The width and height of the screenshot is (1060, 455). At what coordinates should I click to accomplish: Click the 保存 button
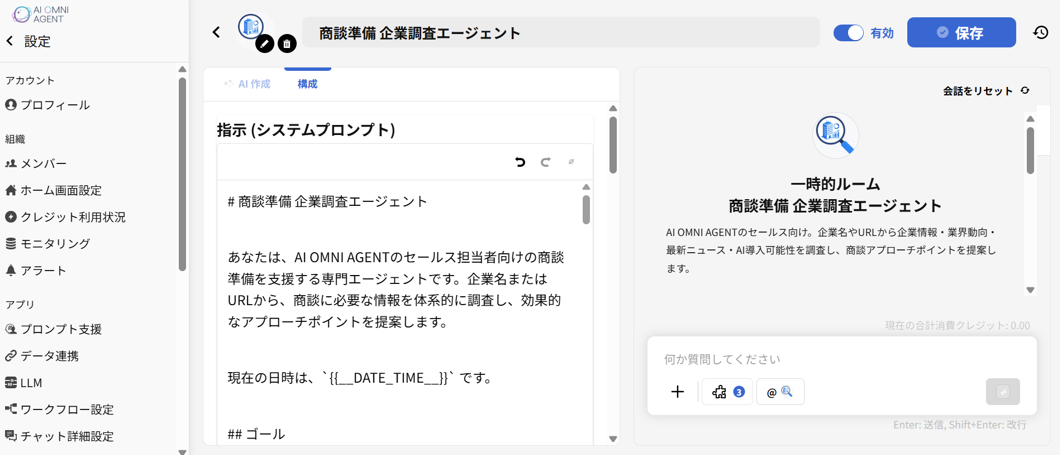tap(961, 32)
